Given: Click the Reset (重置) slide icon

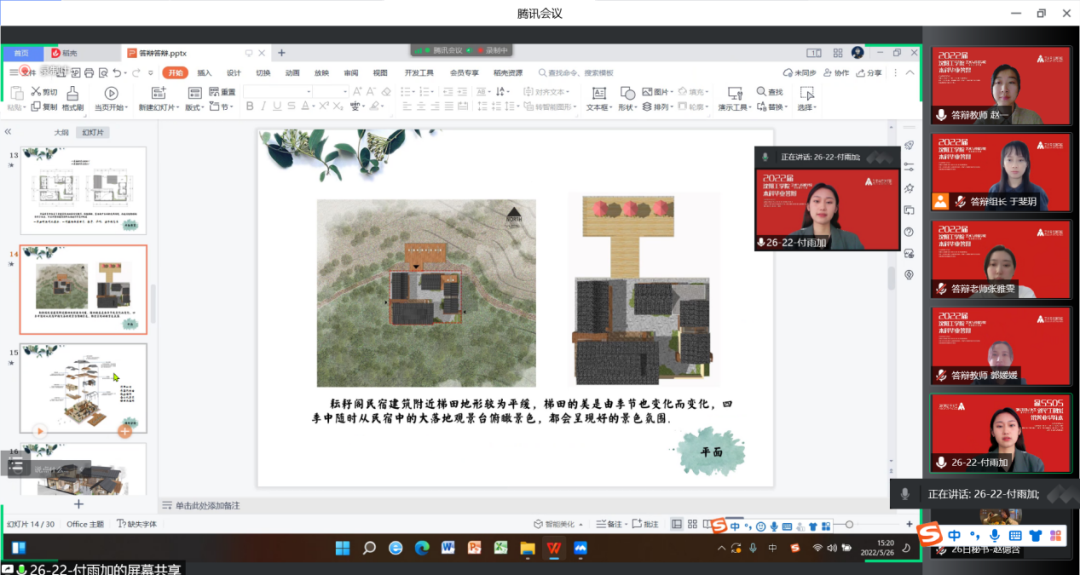Looking at the screenshot, I should pyautogui.click(x=214, y=92).
